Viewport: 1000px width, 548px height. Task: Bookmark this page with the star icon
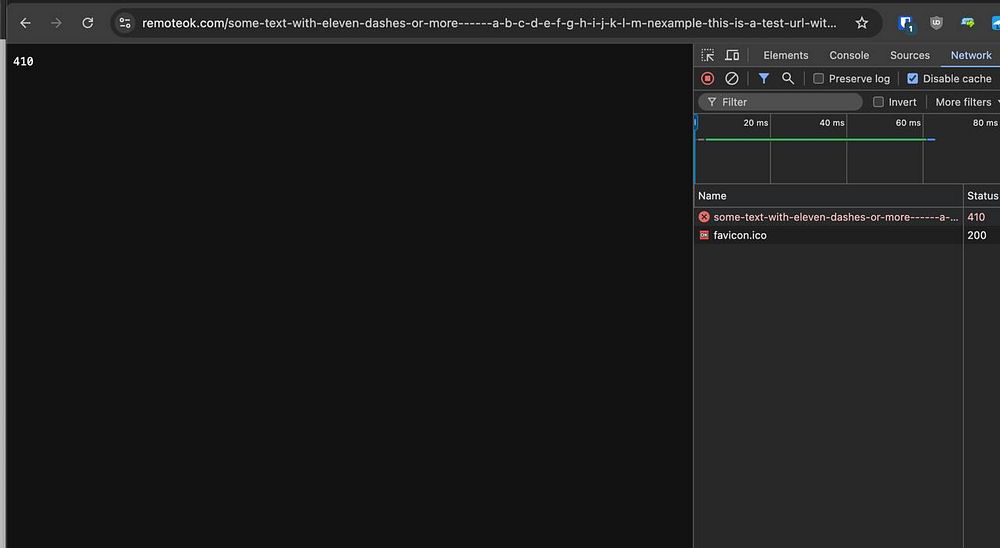862,23
